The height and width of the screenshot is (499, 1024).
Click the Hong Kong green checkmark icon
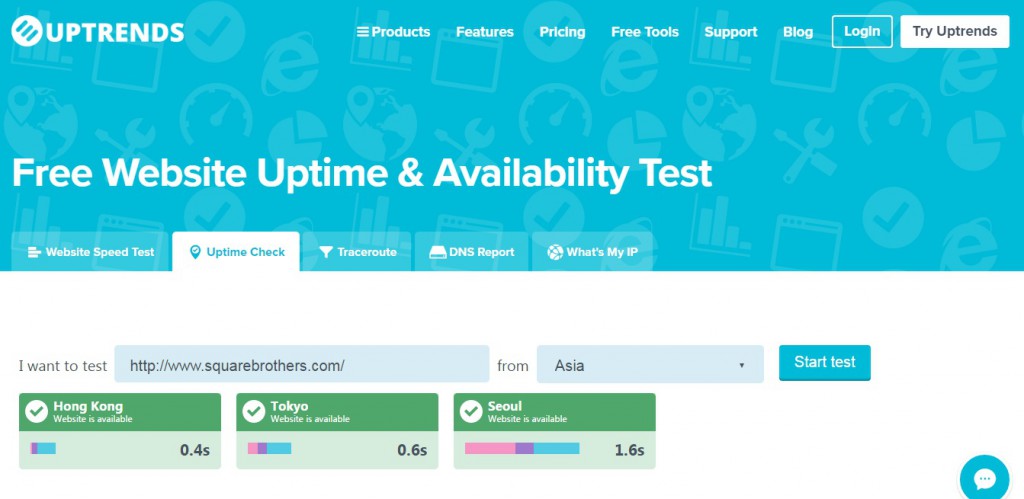tap(37, 411)
